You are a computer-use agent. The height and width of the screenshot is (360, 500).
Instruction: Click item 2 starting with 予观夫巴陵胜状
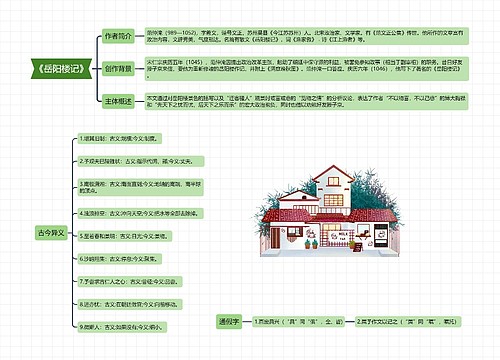pyautogui.click(x=141, y=161)
